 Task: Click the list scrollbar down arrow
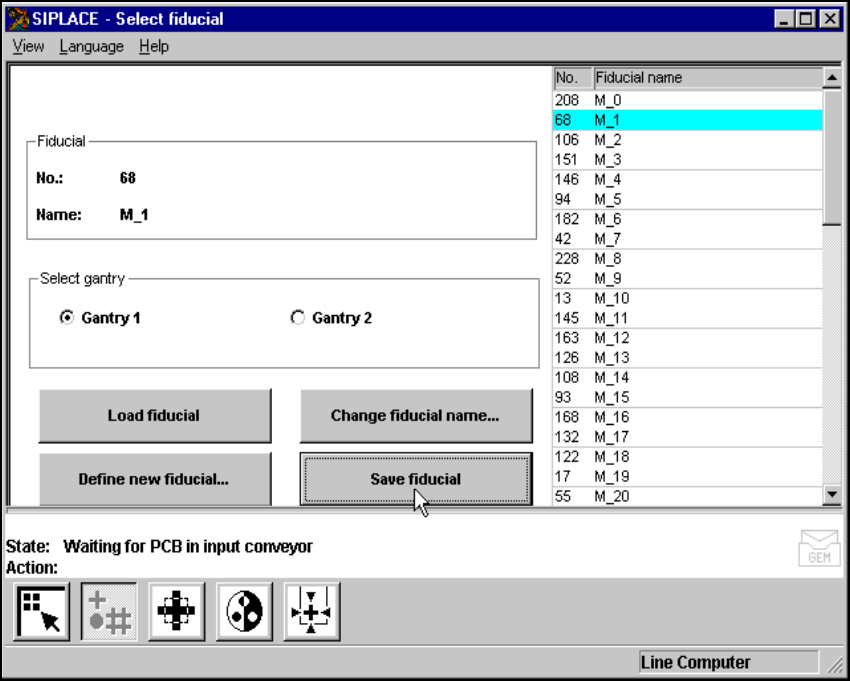(x=832, y=494)
